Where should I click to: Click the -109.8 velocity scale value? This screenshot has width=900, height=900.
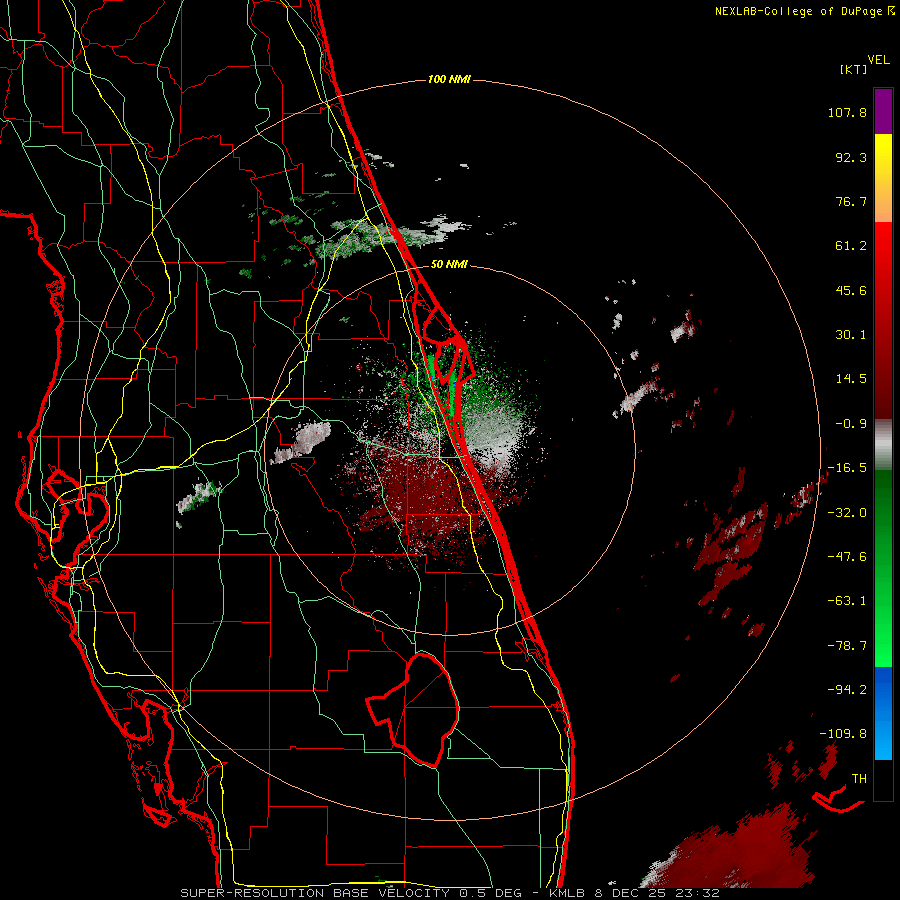[x=843, y=734]
